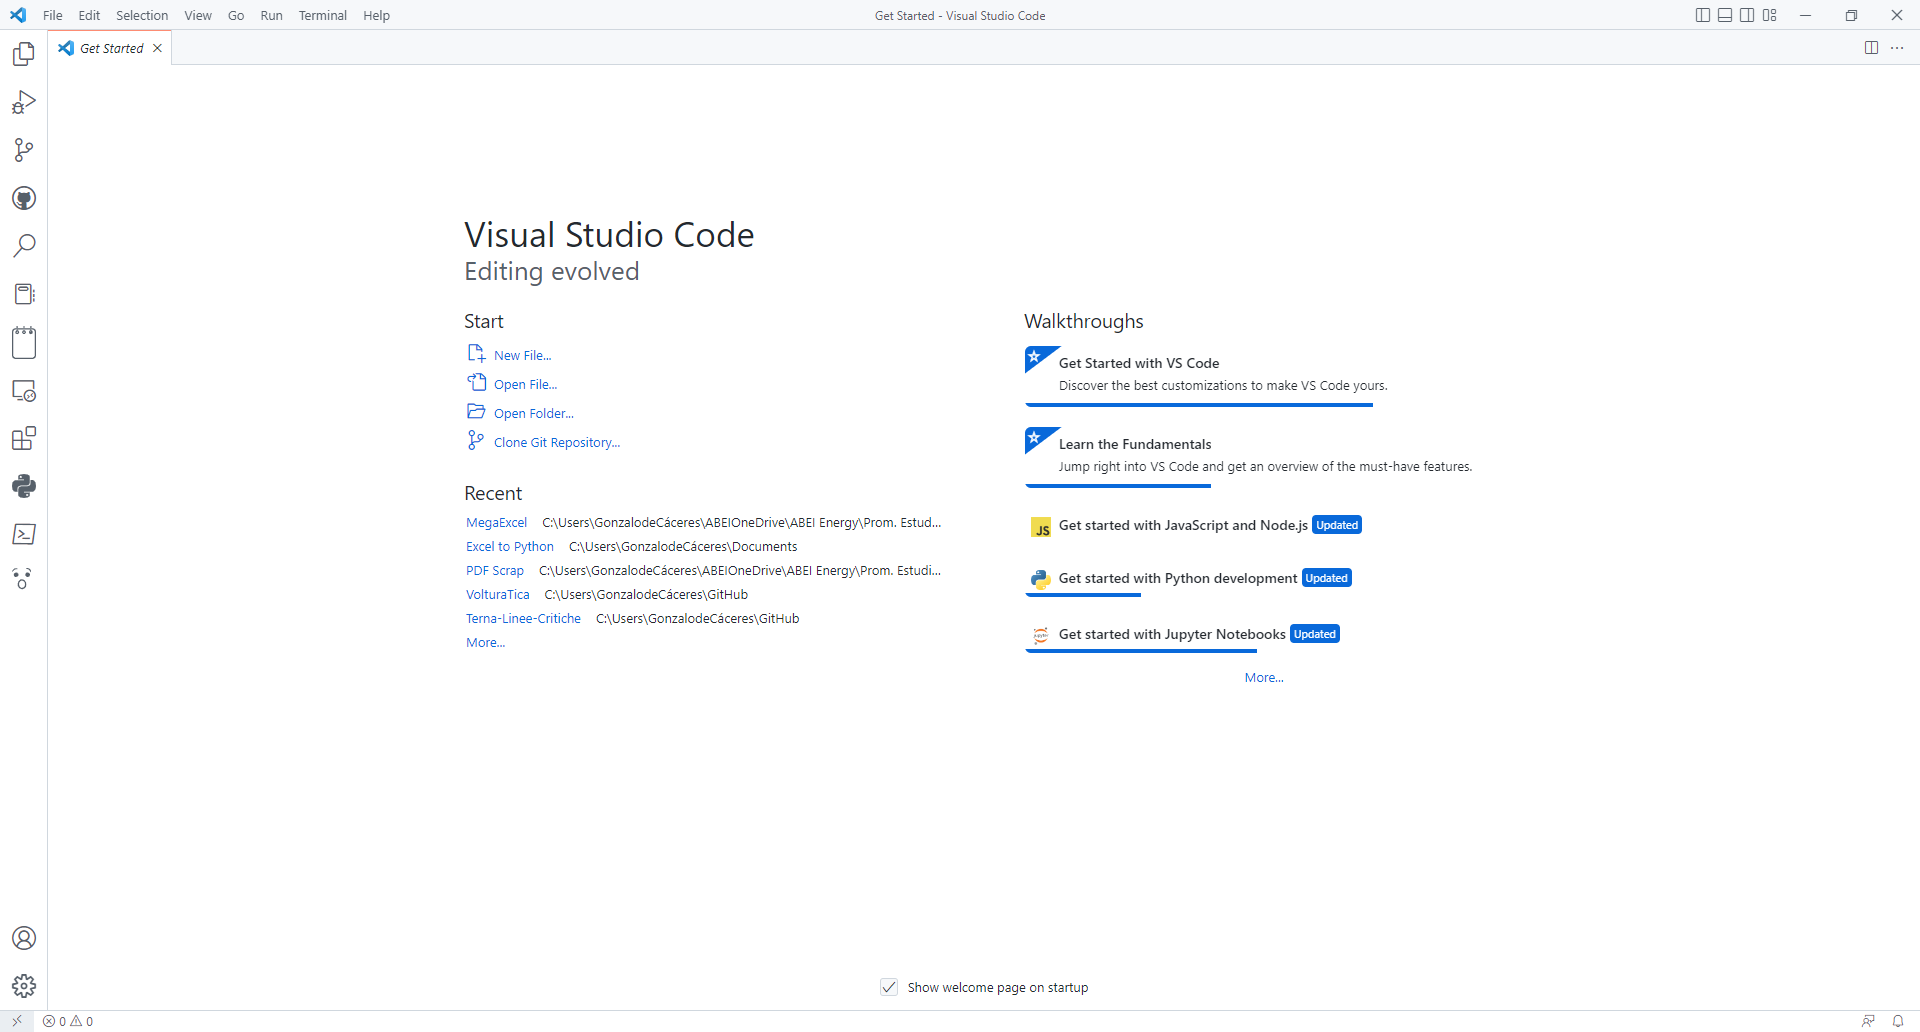Viewport: 1920px width, 1032px height.
Task: Open the Explorer view in activity bar
Action: point(24,54)
